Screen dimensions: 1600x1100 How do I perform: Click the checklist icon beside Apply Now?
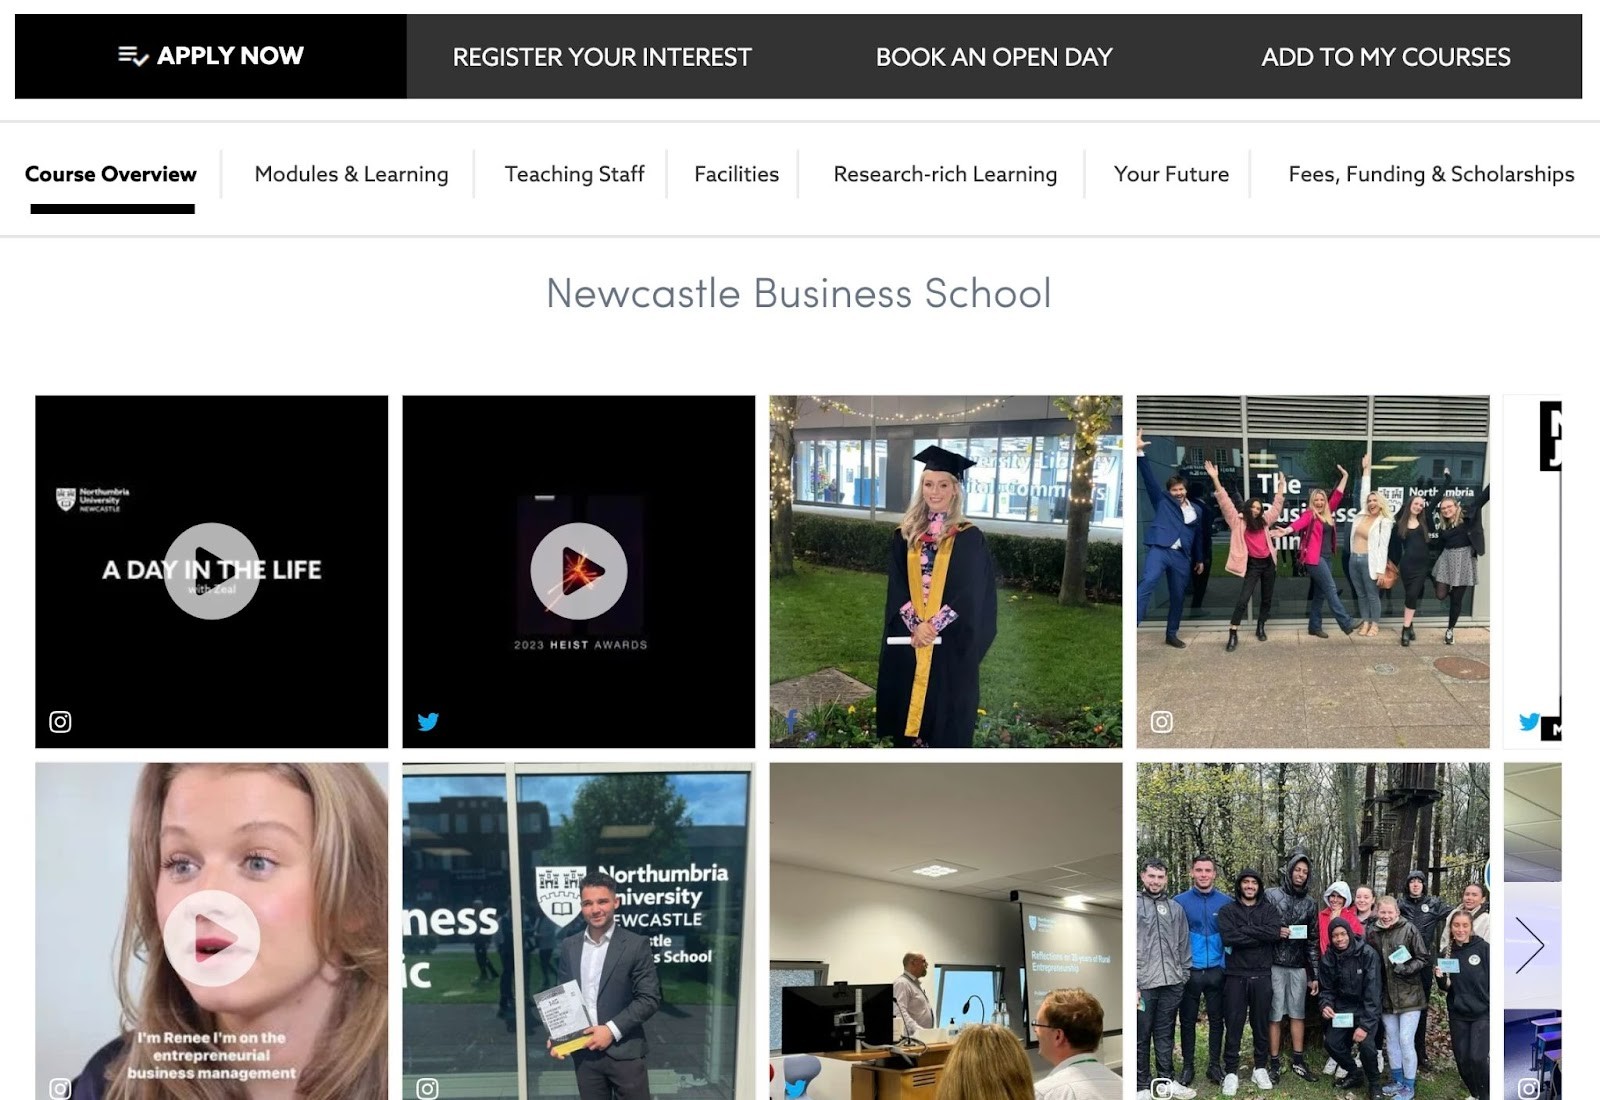pos(133,56)
